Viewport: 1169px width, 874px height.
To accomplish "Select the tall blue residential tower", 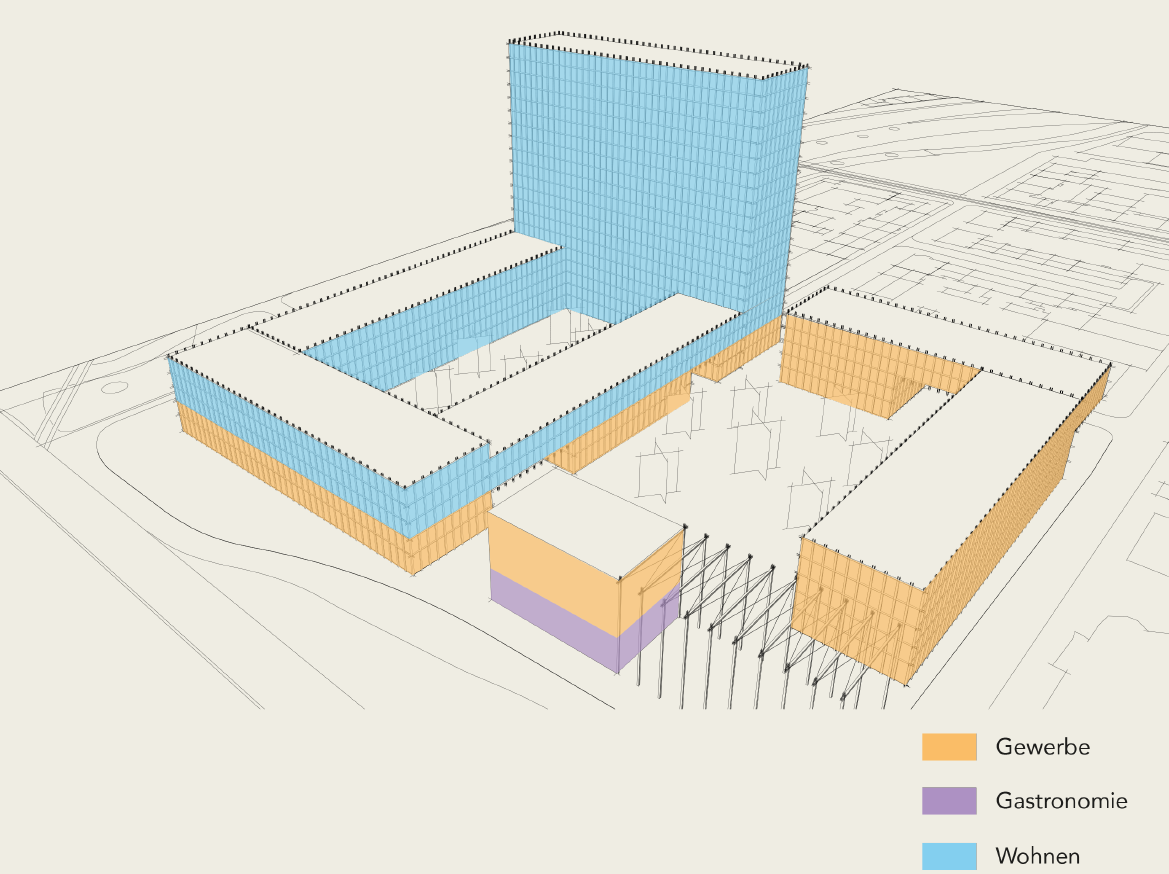I will coord(656,179).
